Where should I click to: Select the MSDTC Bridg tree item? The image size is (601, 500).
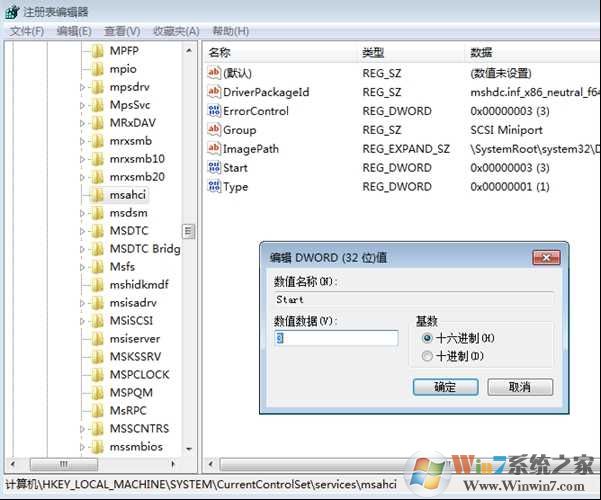click(145, 249)
